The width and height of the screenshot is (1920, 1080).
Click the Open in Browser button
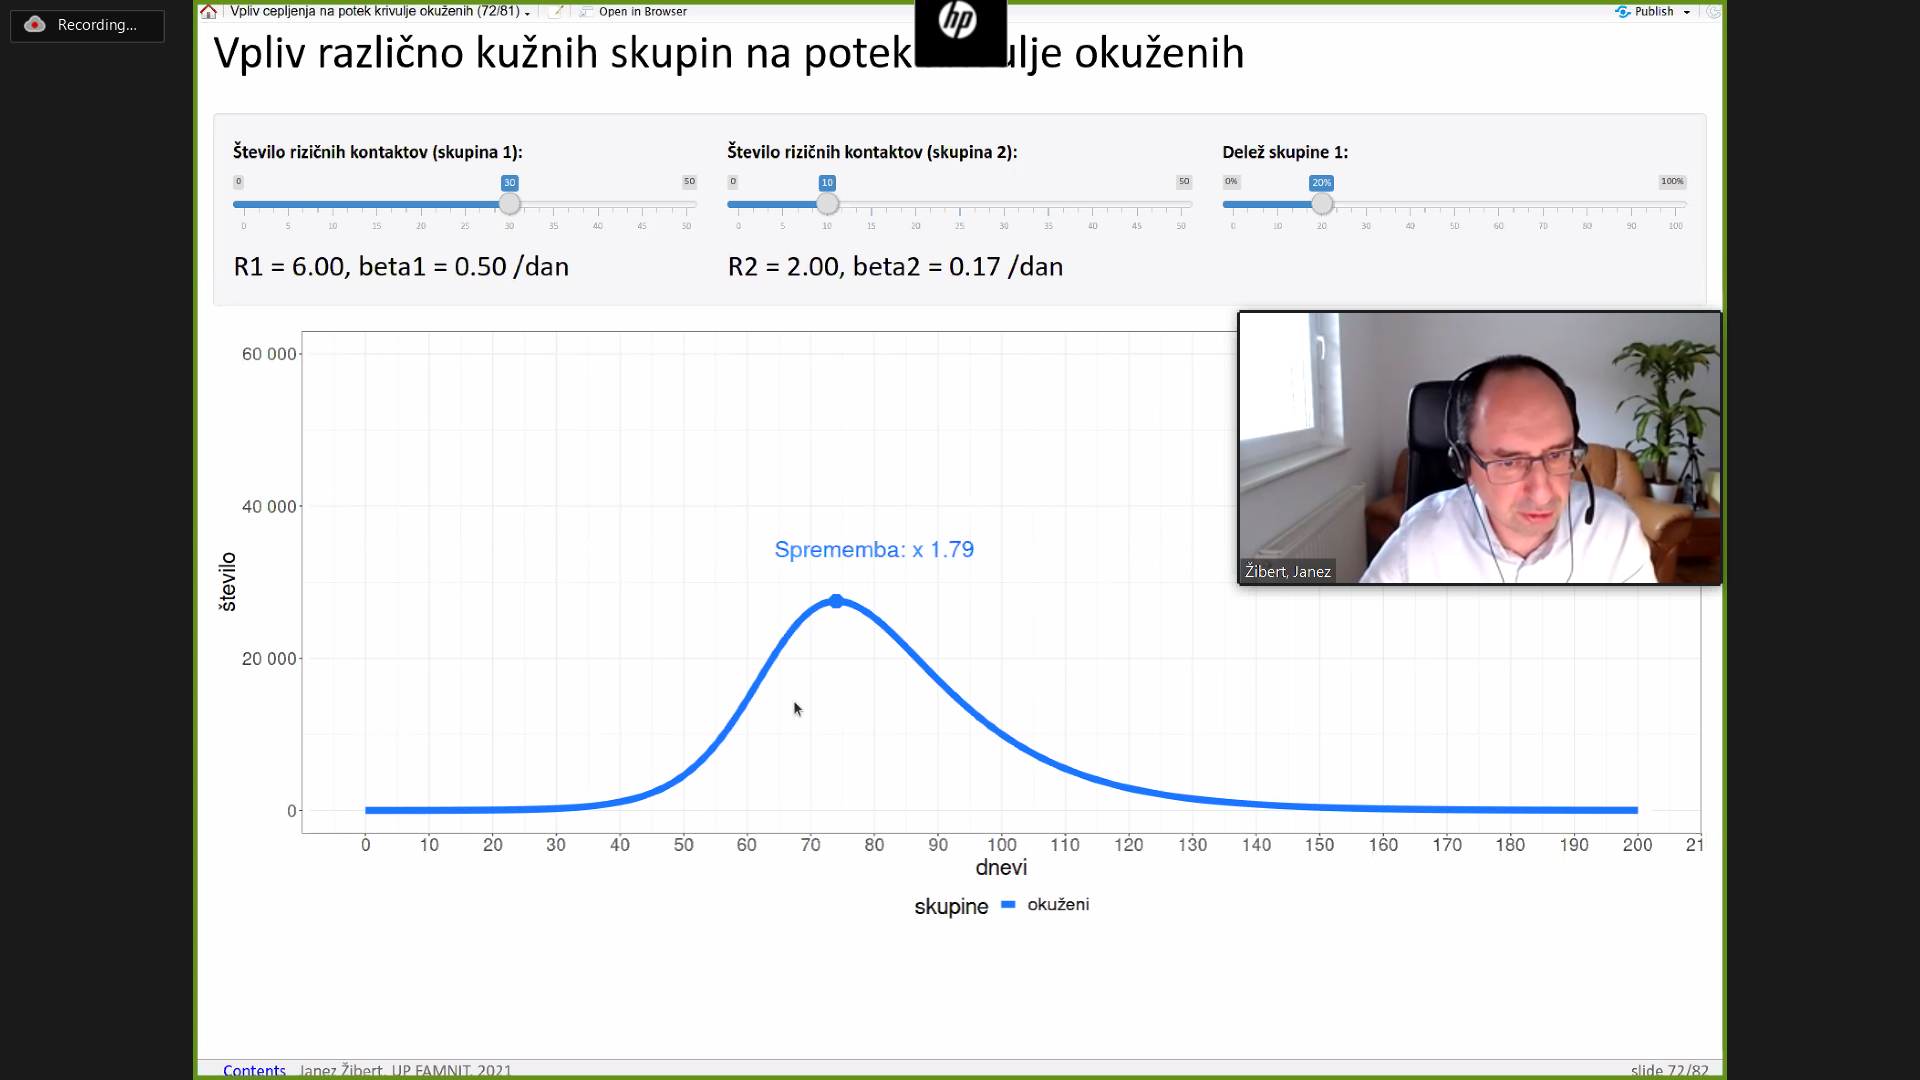click(x=643, y=12)
